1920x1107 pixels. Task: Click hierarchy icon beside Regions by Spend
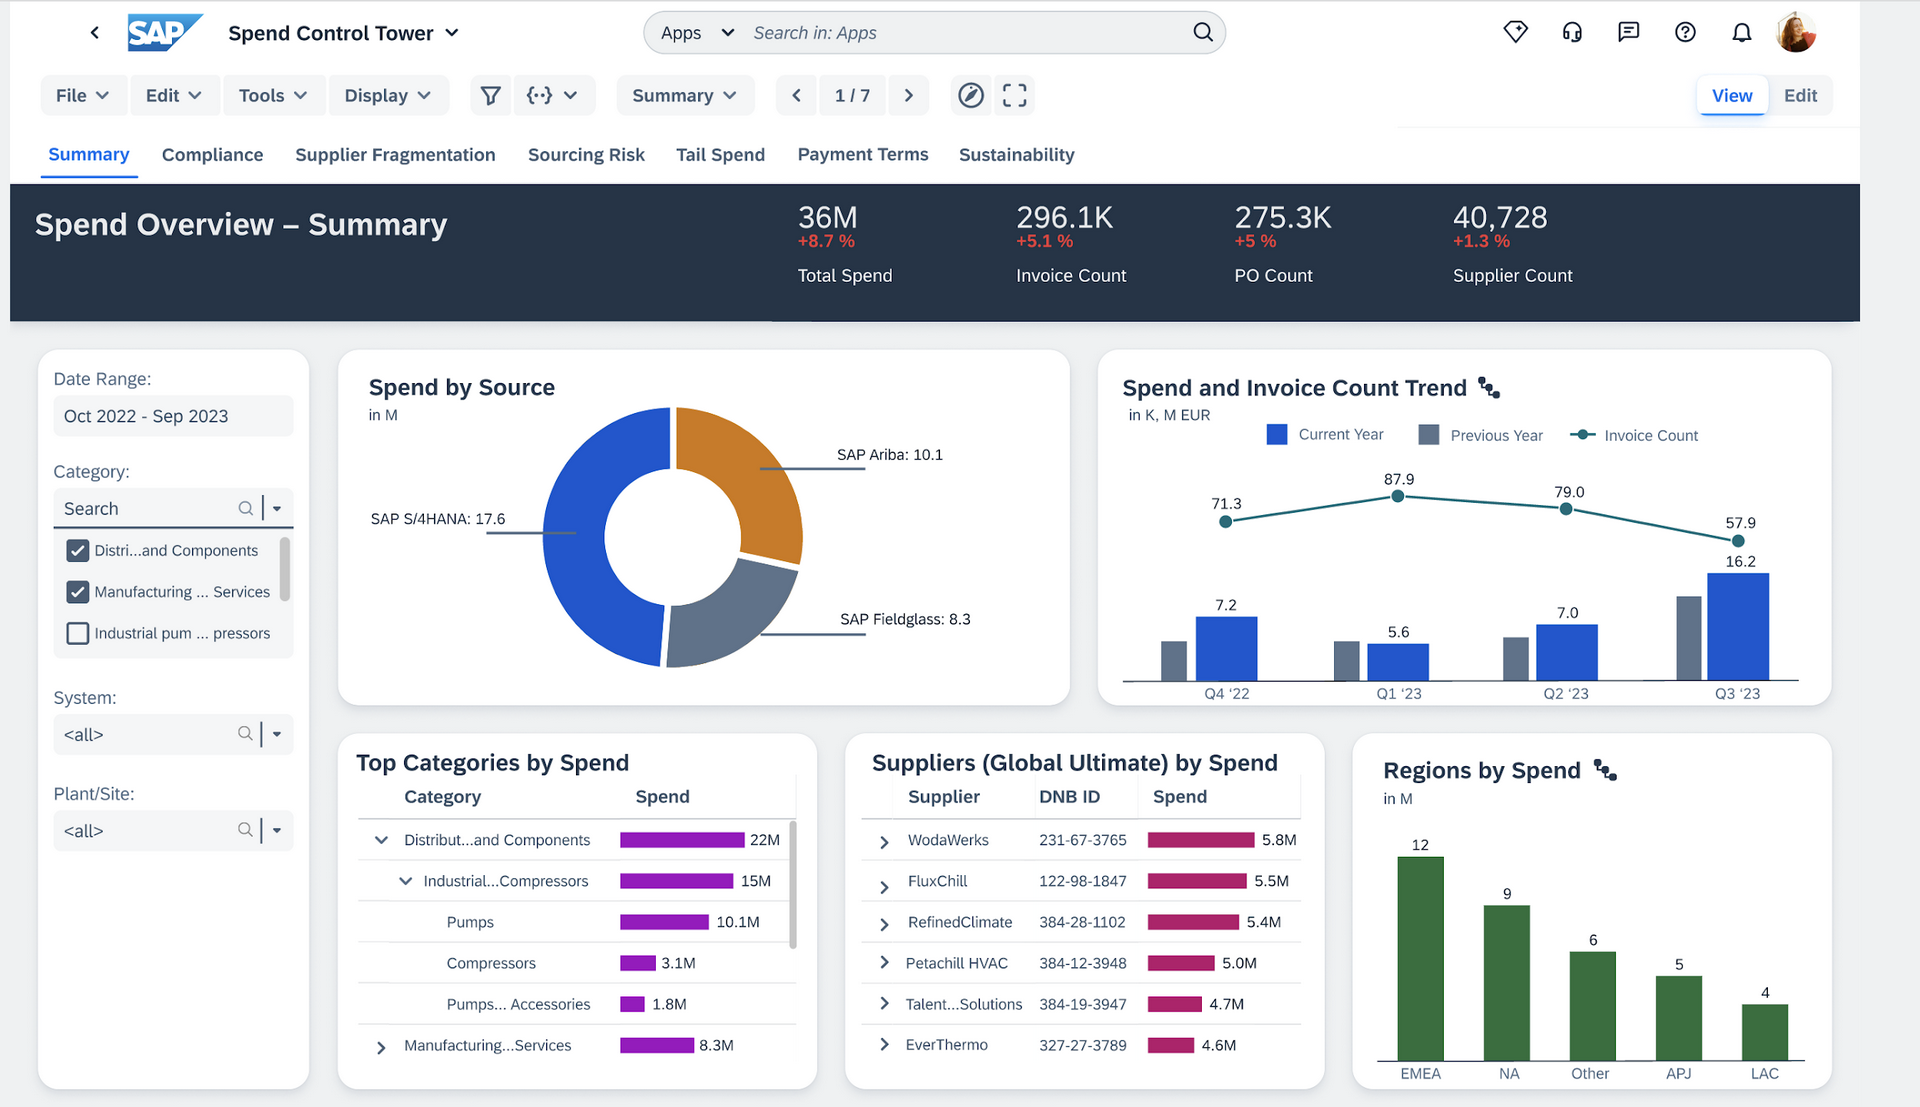(x=1605, y=770)
